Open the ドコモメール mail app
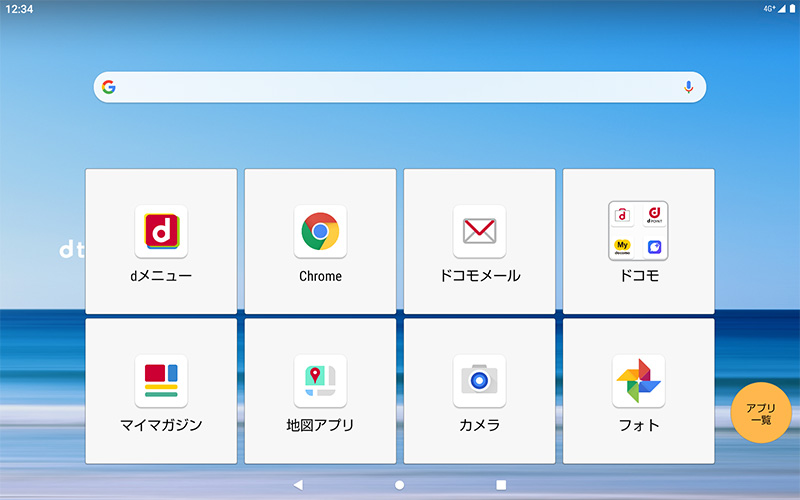The image size is (800, 500). [x=480, y=241]
